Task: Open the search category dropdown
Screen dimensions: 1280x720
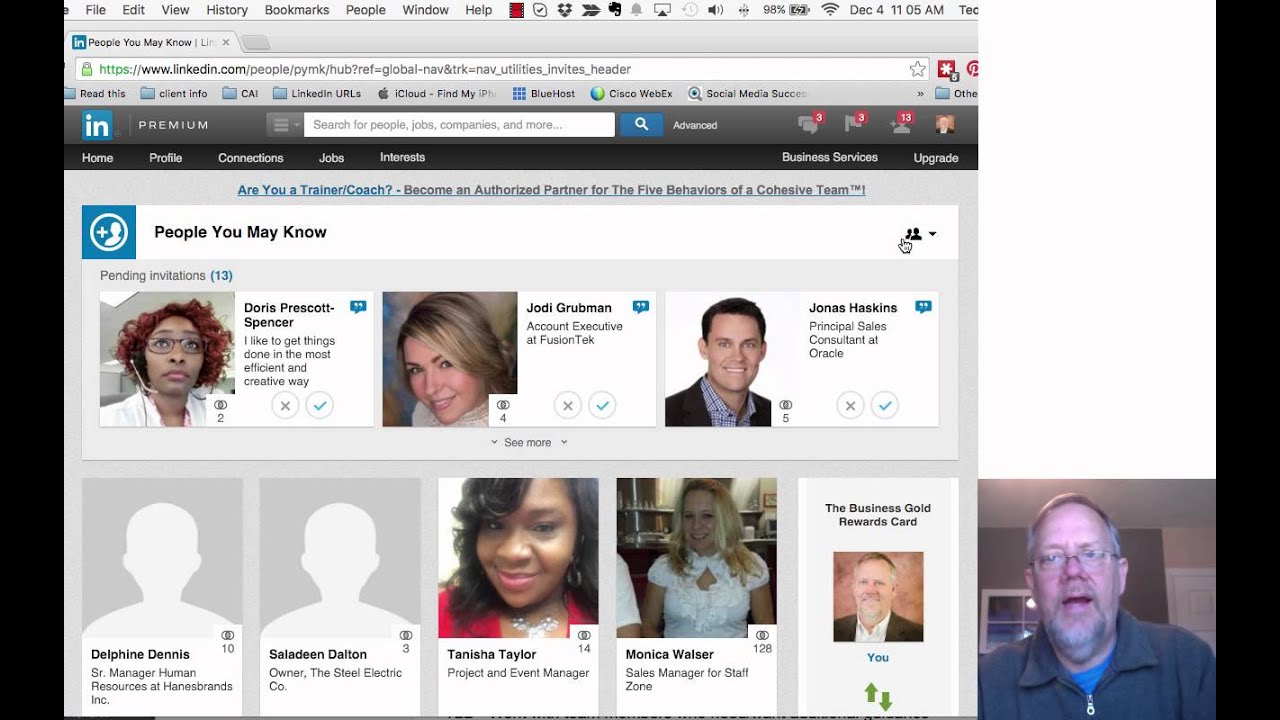Action: point(284,125)
